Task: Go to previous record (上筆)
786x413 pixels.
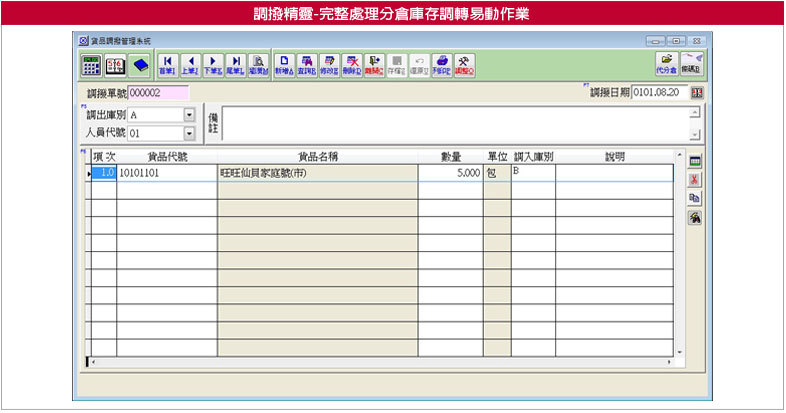Action: tap(190, 65)
